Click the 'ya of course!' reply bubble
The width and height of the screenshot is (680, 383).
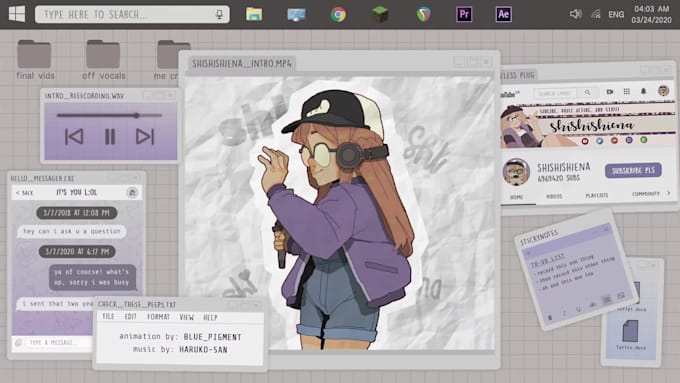[92, 277]
